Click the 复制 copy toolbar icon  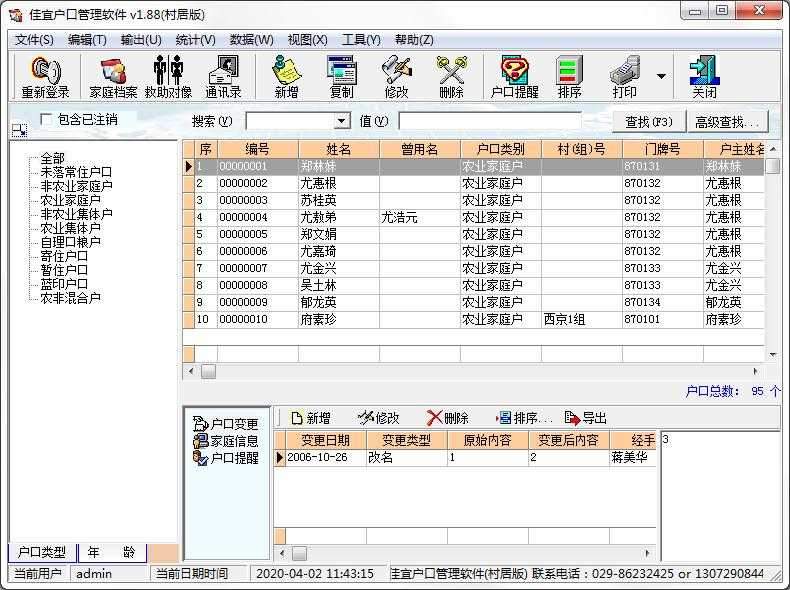(341, 77)
